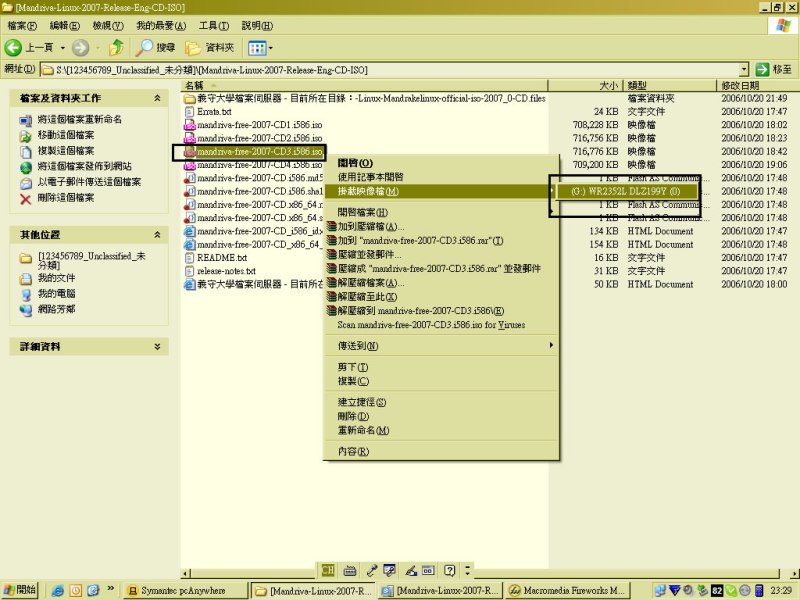Click the 移至 Go button
The image size is (800, 600).
[x=773, y=69]
